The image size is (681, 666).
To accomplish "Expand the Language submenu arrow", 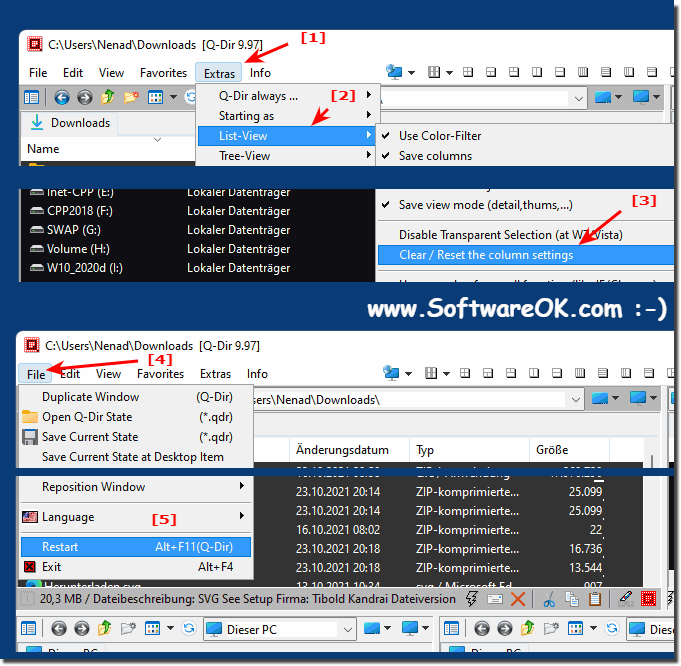I will click(x=241, y=516).
